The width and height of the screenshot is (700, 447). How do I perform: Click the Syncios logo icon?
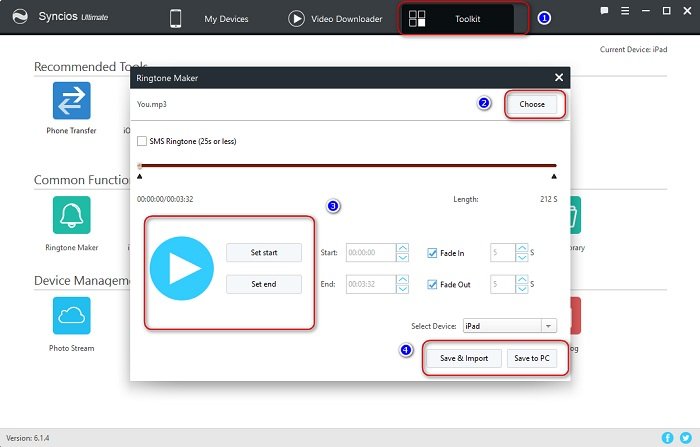click(20, 17)
